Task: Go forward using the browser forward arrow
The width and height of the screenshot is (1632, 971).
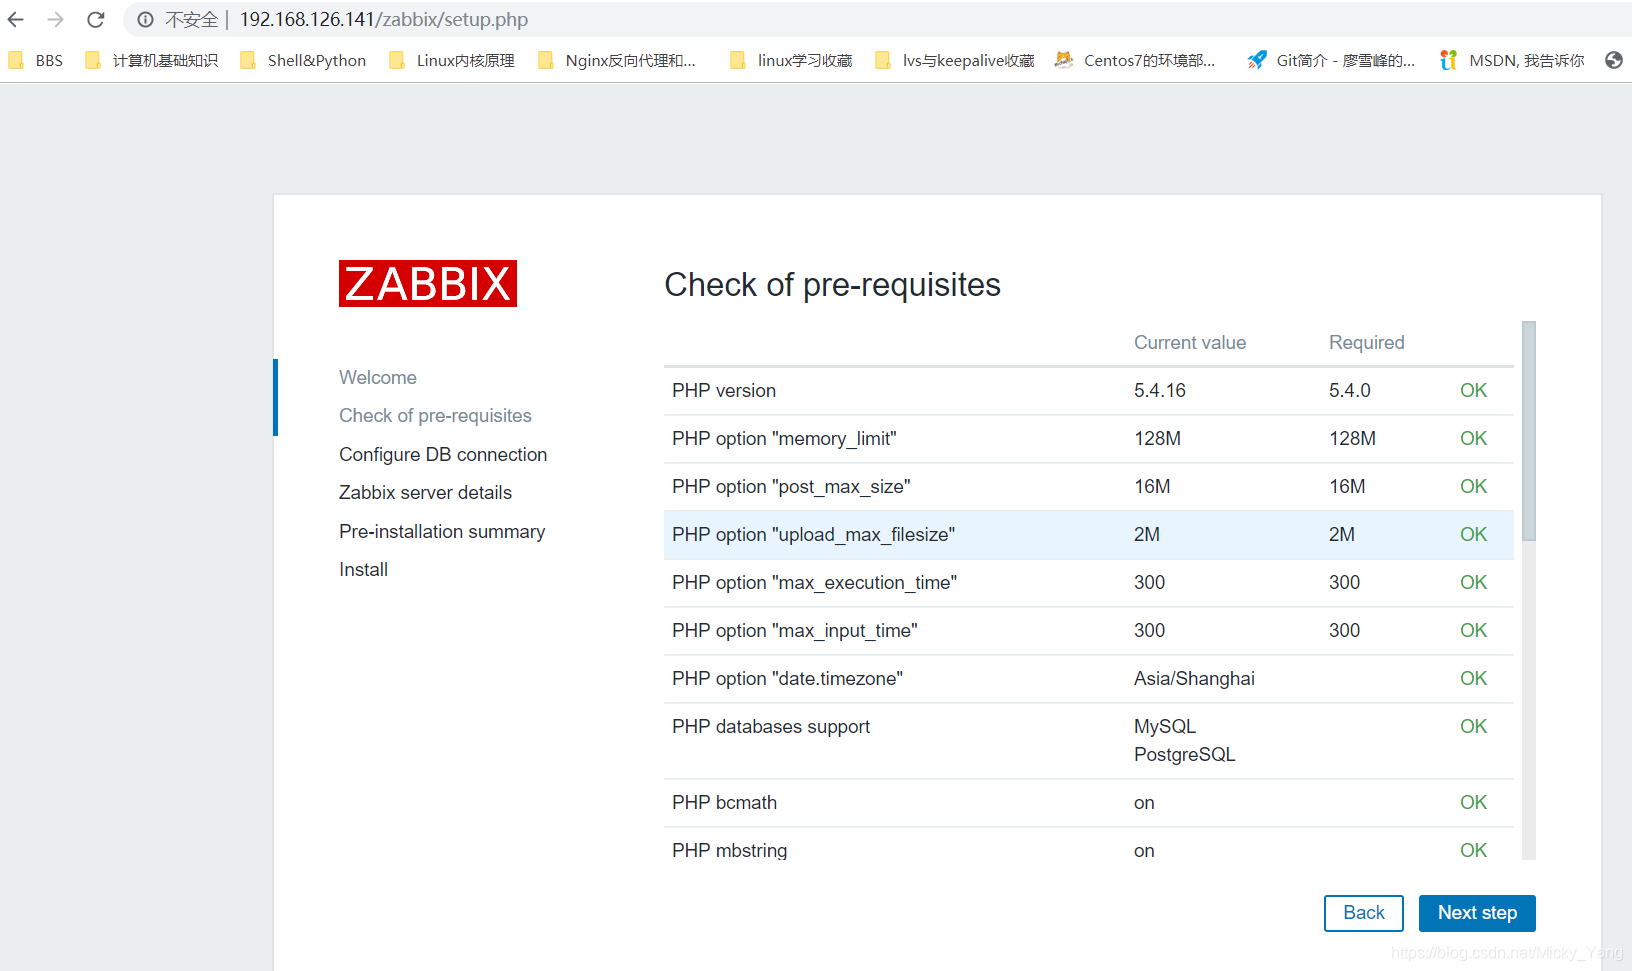Action: 56,20
